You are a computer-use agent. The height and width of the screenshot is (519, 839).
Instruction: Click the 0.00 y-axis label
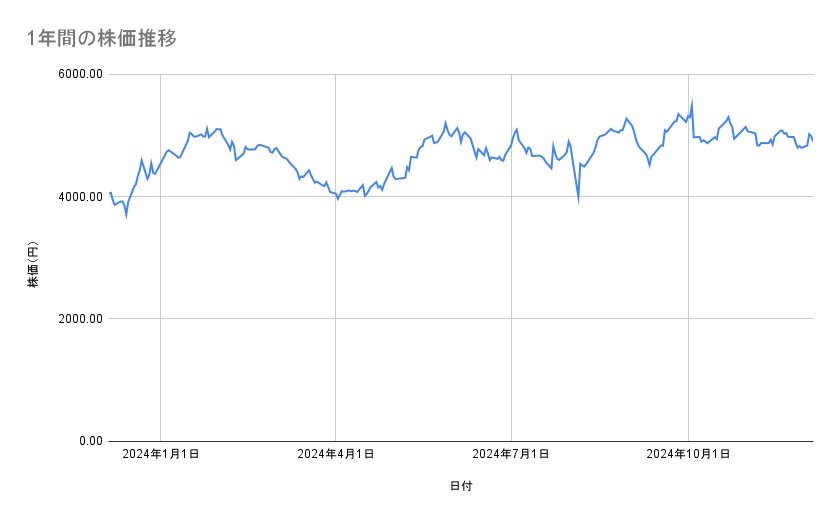pos(88,441)
